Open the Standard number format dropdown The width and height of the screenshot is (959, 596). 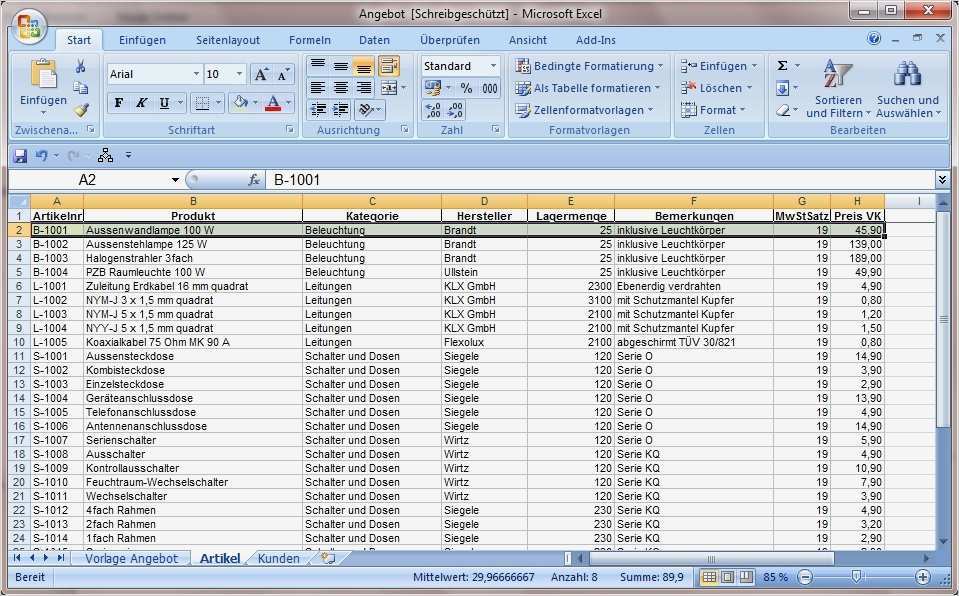click(492, 66)
